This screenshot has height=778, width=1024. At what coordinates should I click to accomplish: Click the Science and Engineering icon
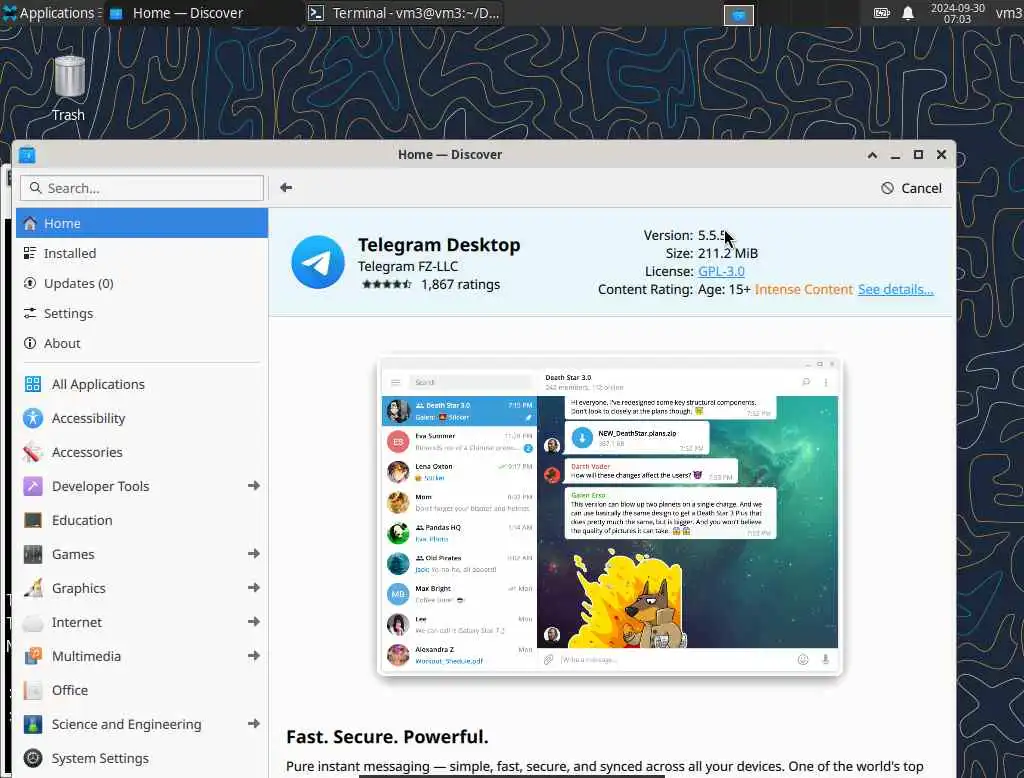pyautogui.click(x=33, y=724)
